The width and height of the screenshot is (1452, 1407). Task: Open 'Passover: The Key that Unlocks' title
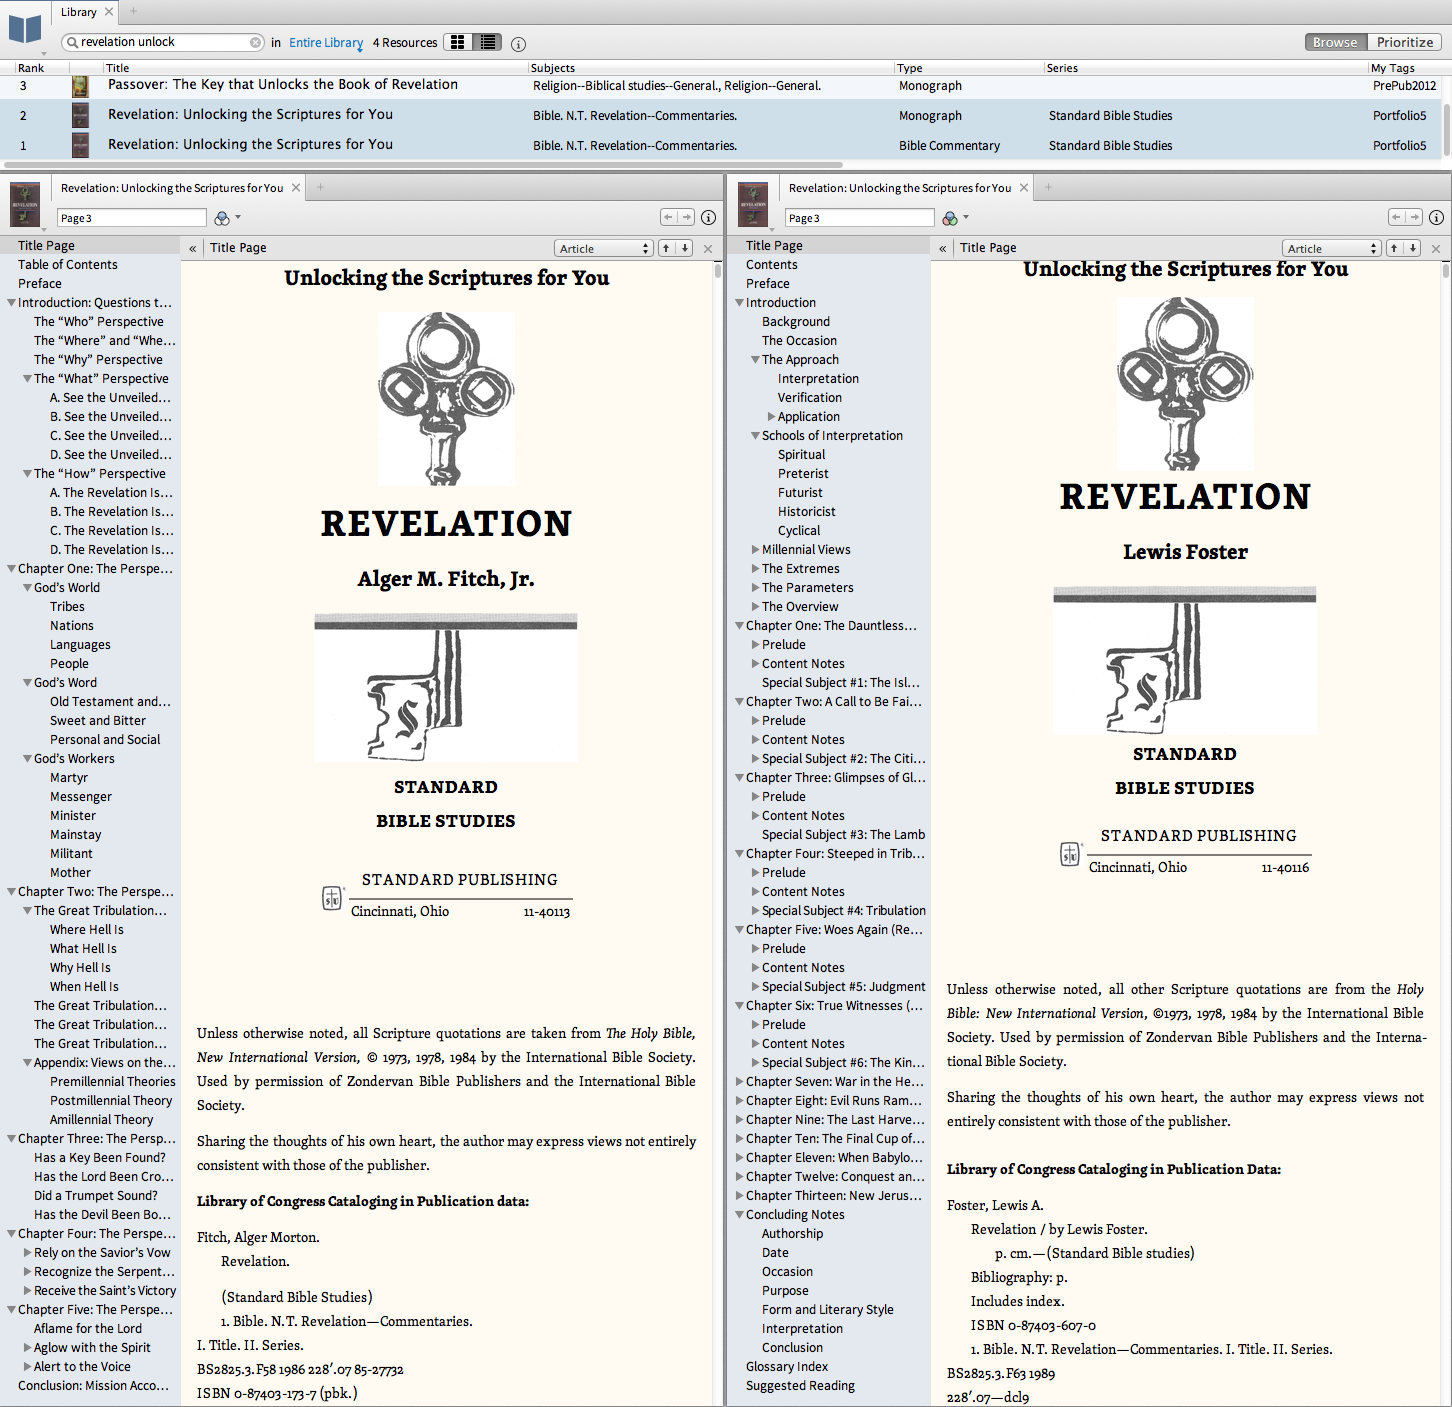coord(283,85)
